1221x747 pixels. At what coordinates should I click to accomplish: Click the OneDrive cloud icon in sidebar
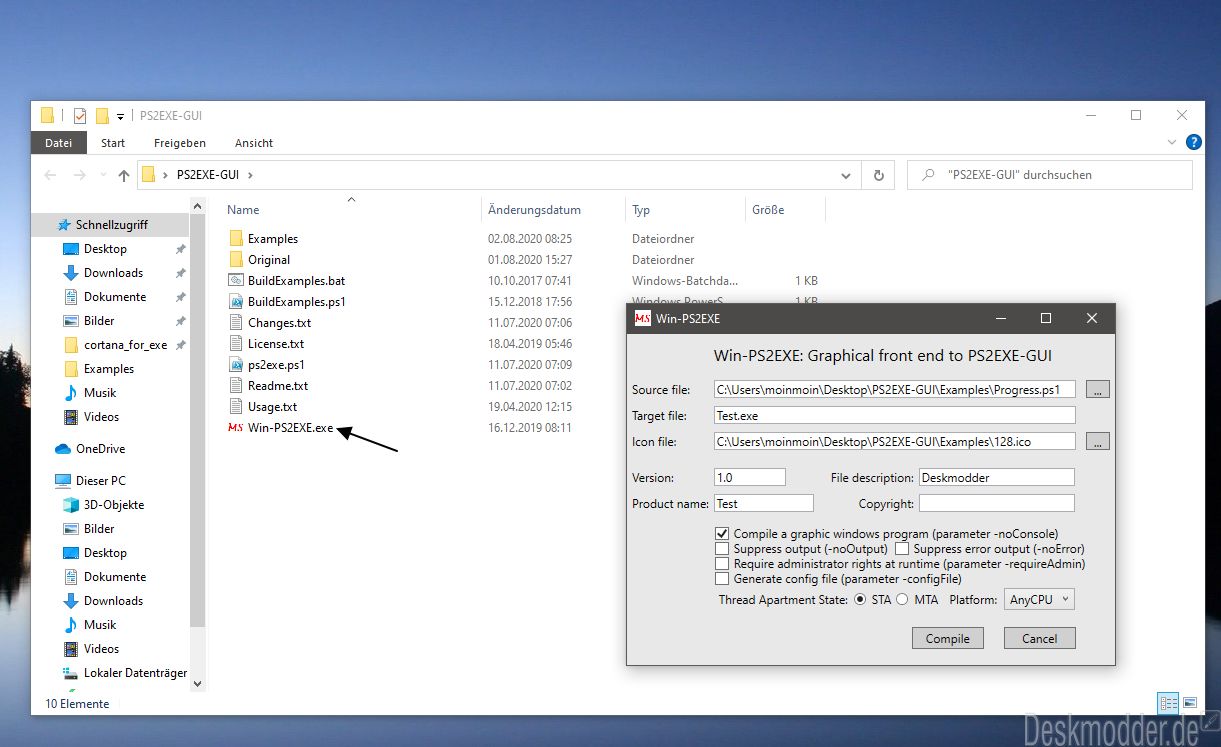(63, 449)
